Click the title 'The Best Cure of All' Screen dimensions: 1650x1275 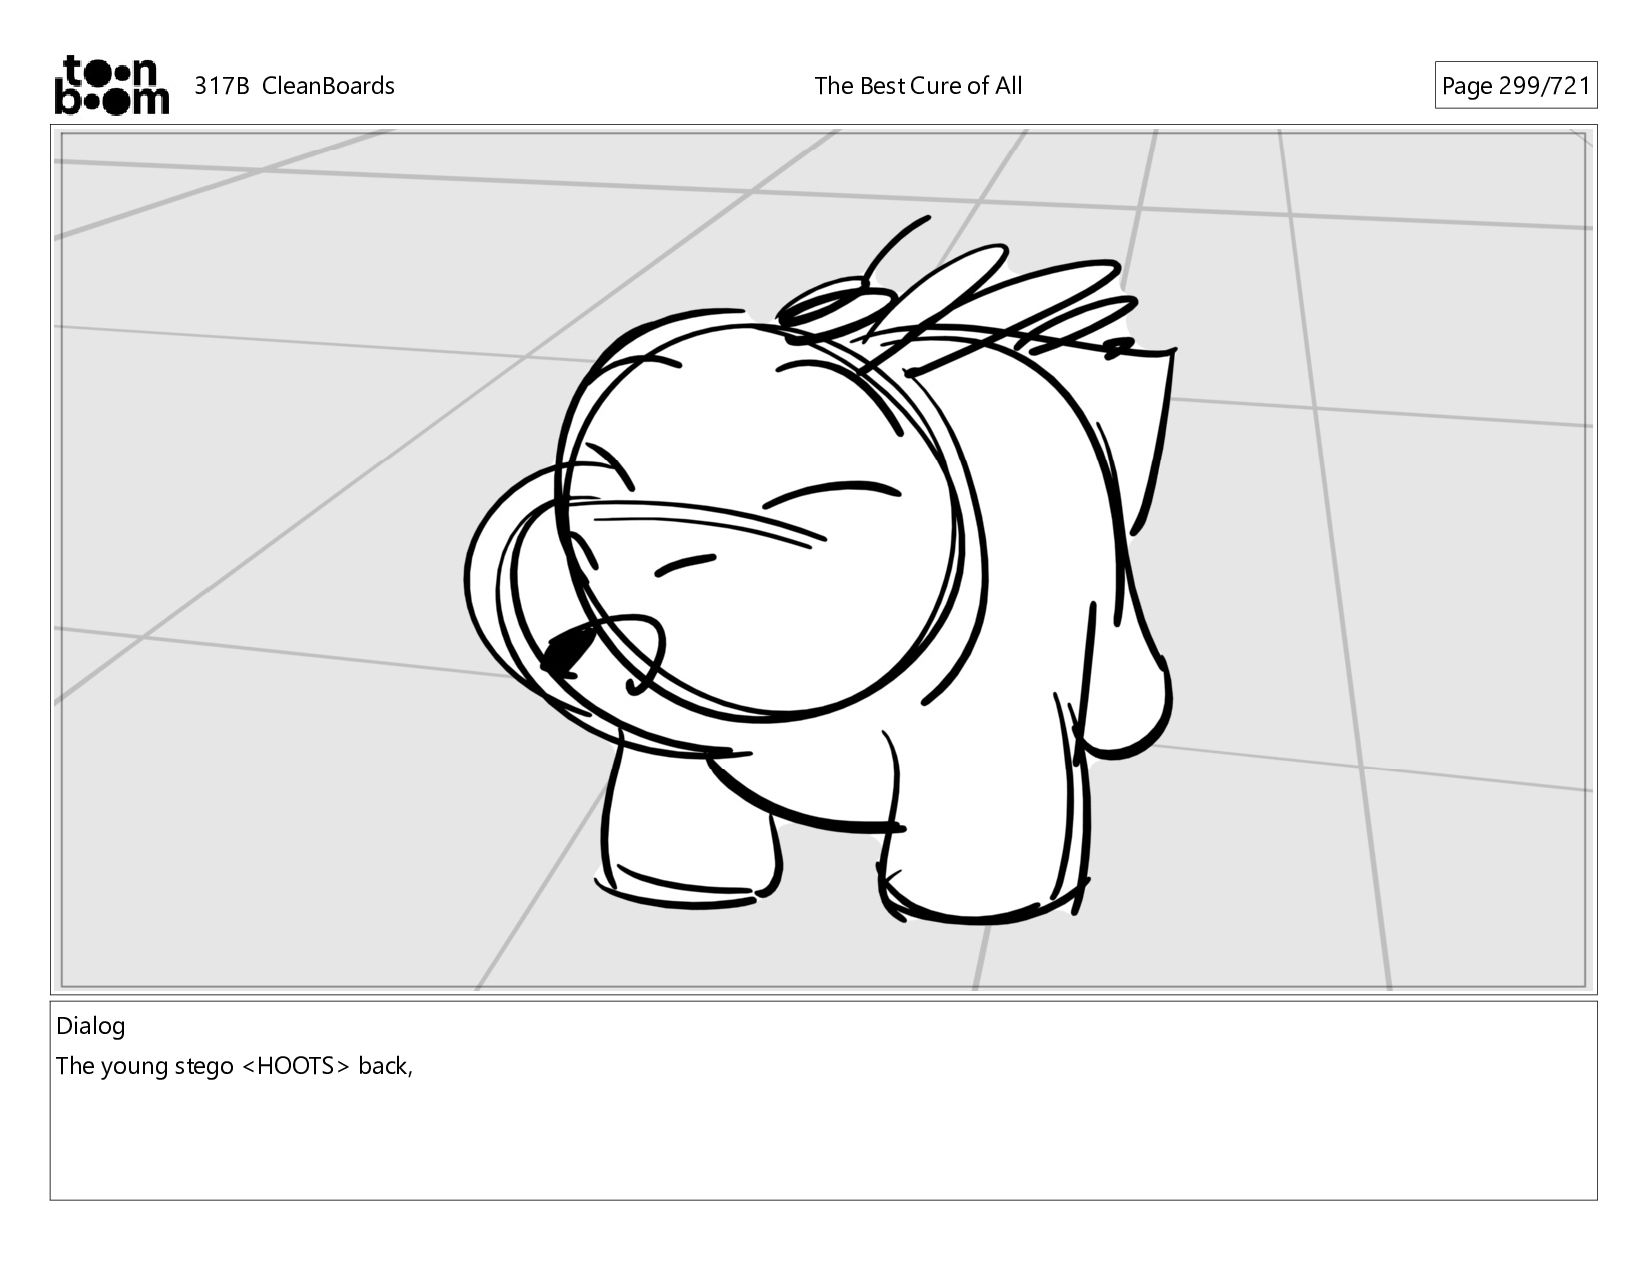click(918, 86)
